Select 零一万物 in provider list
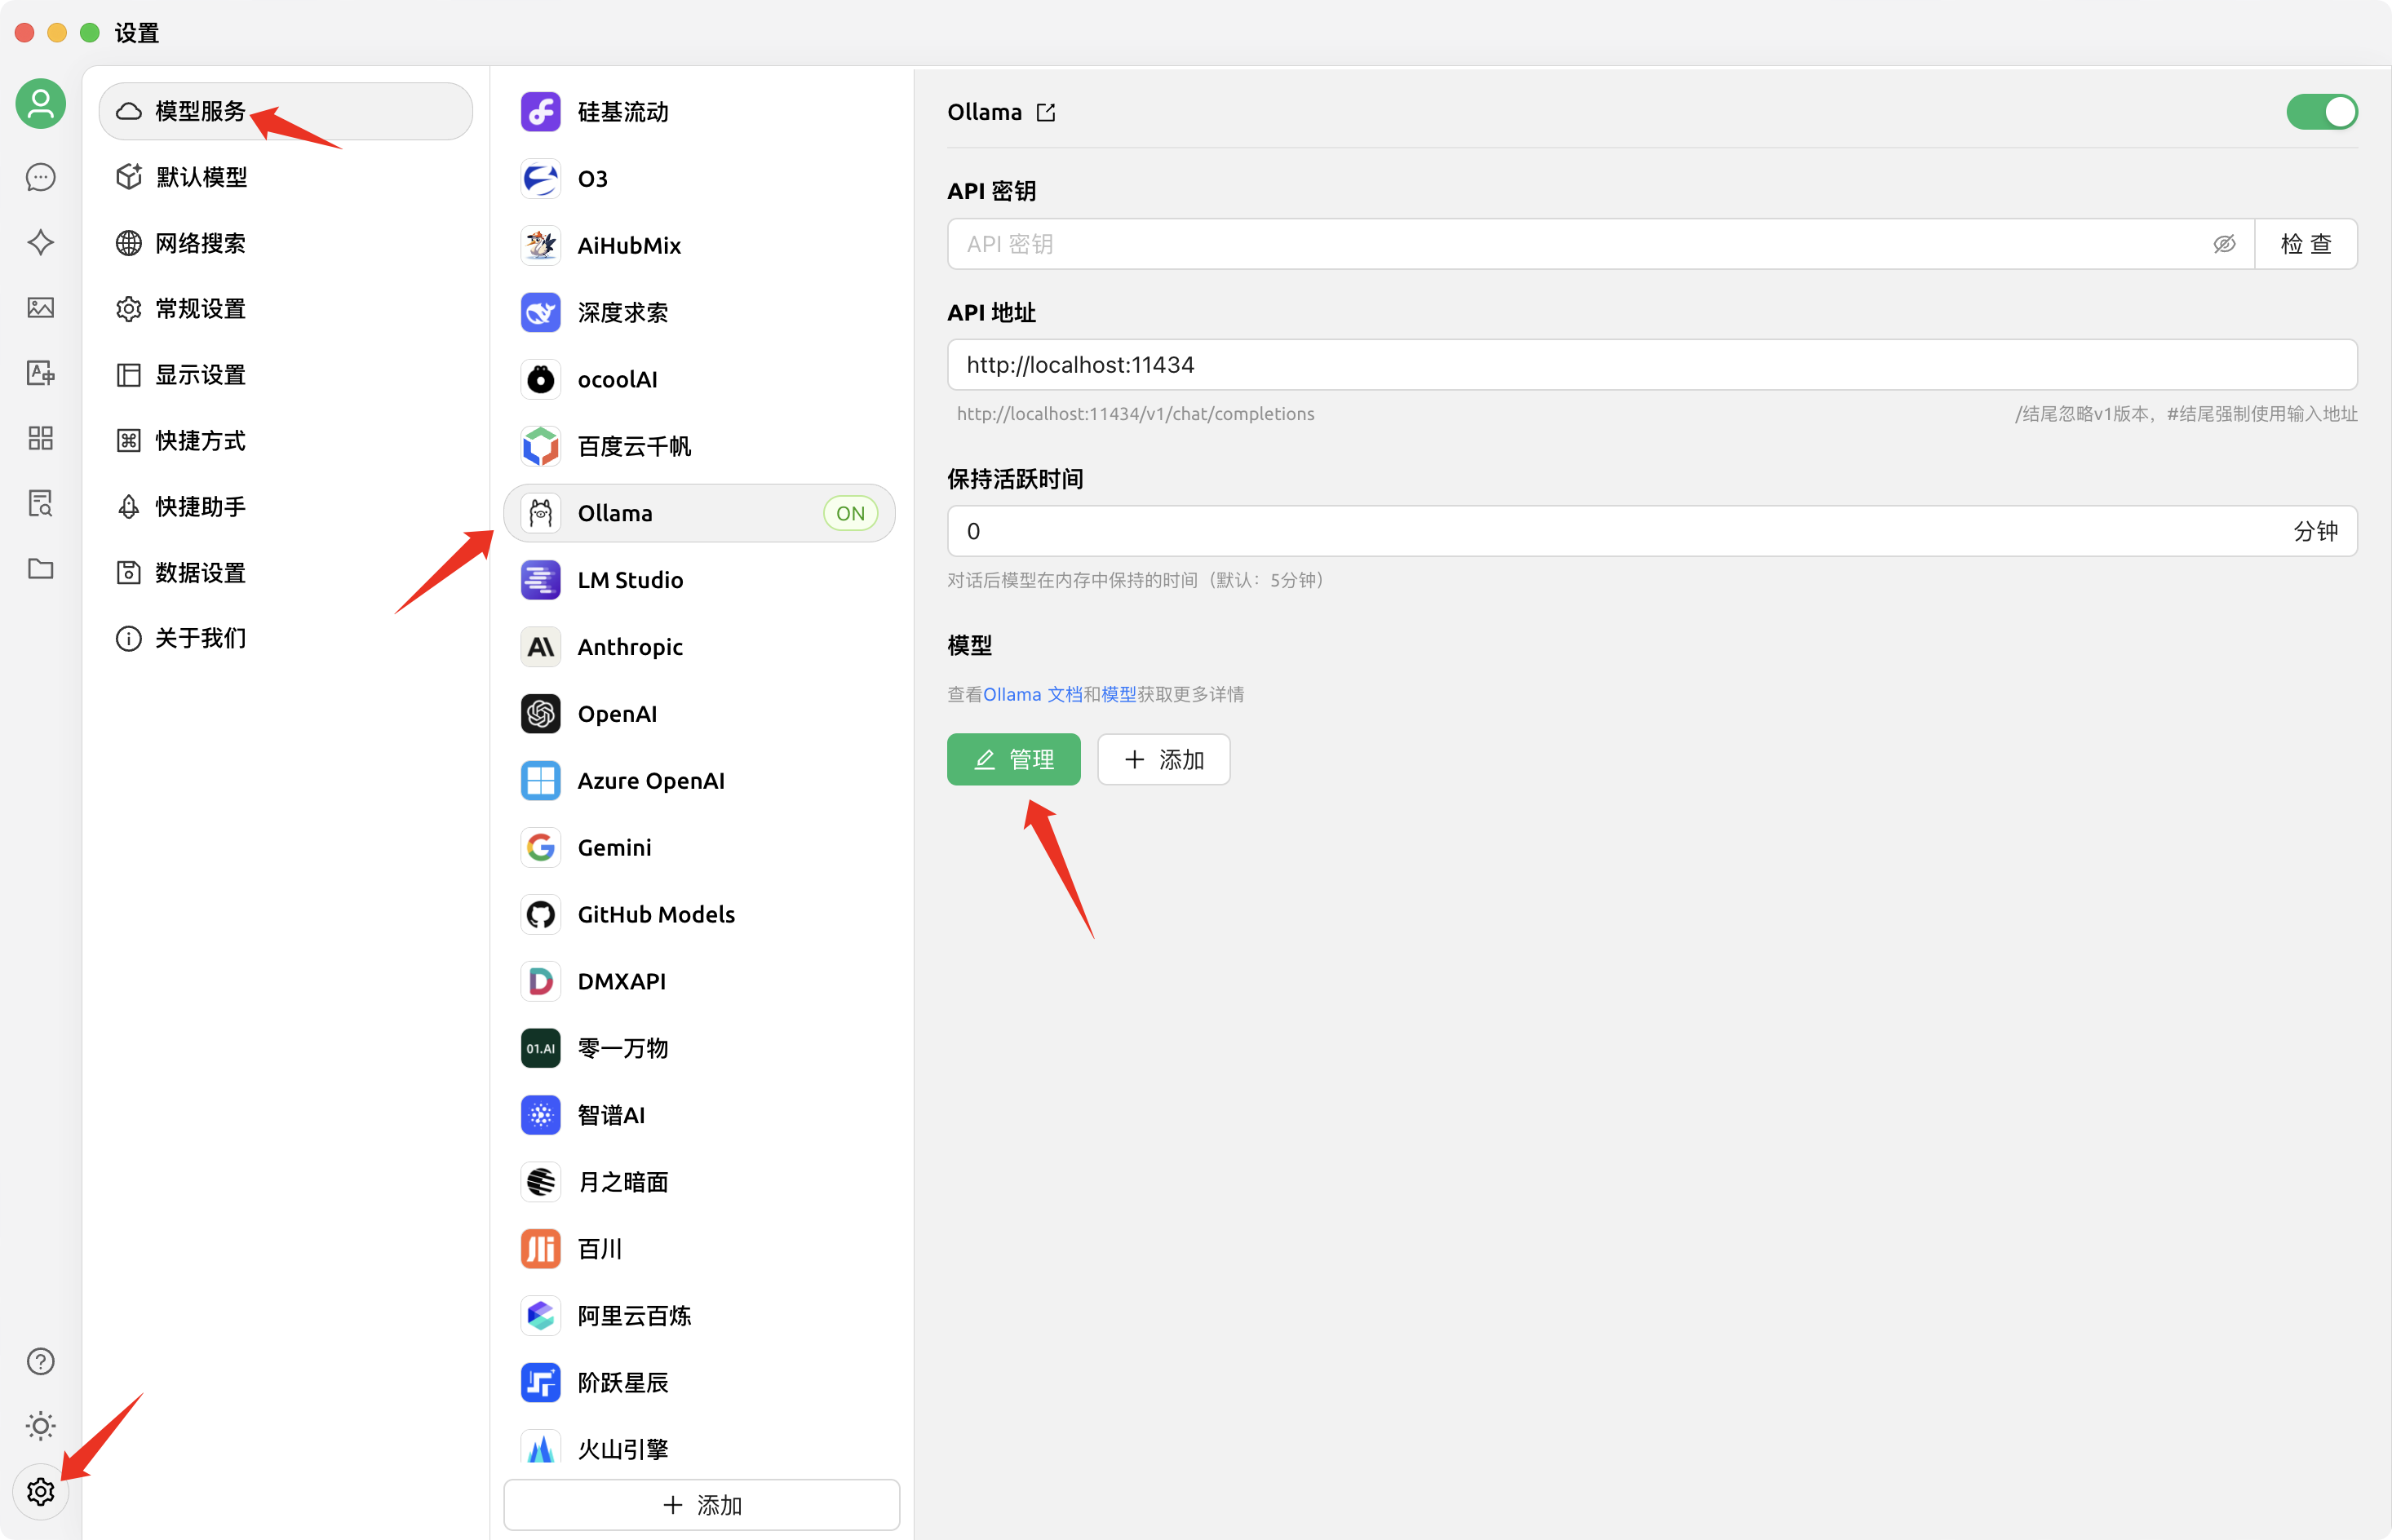Screen dimensions: 2392x1540 [699, 1049]
